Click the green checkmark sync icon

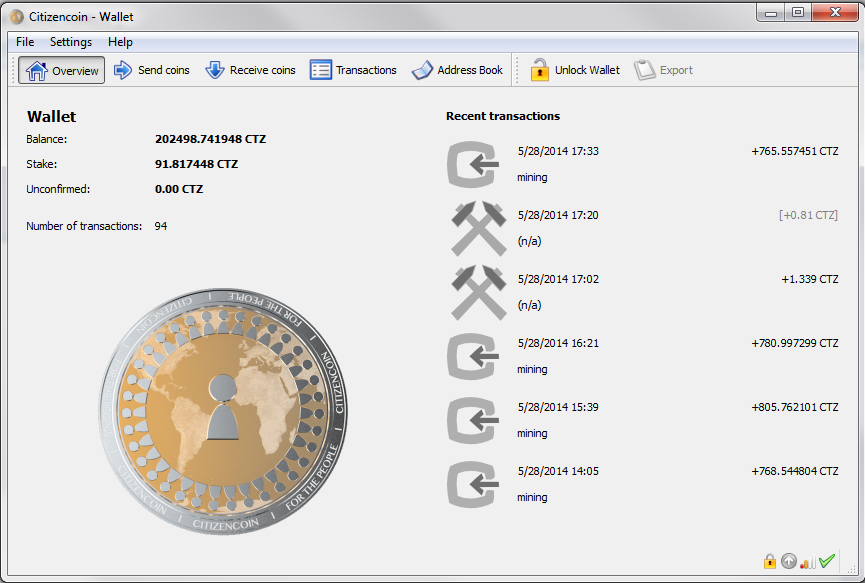(x=826, y=561)
